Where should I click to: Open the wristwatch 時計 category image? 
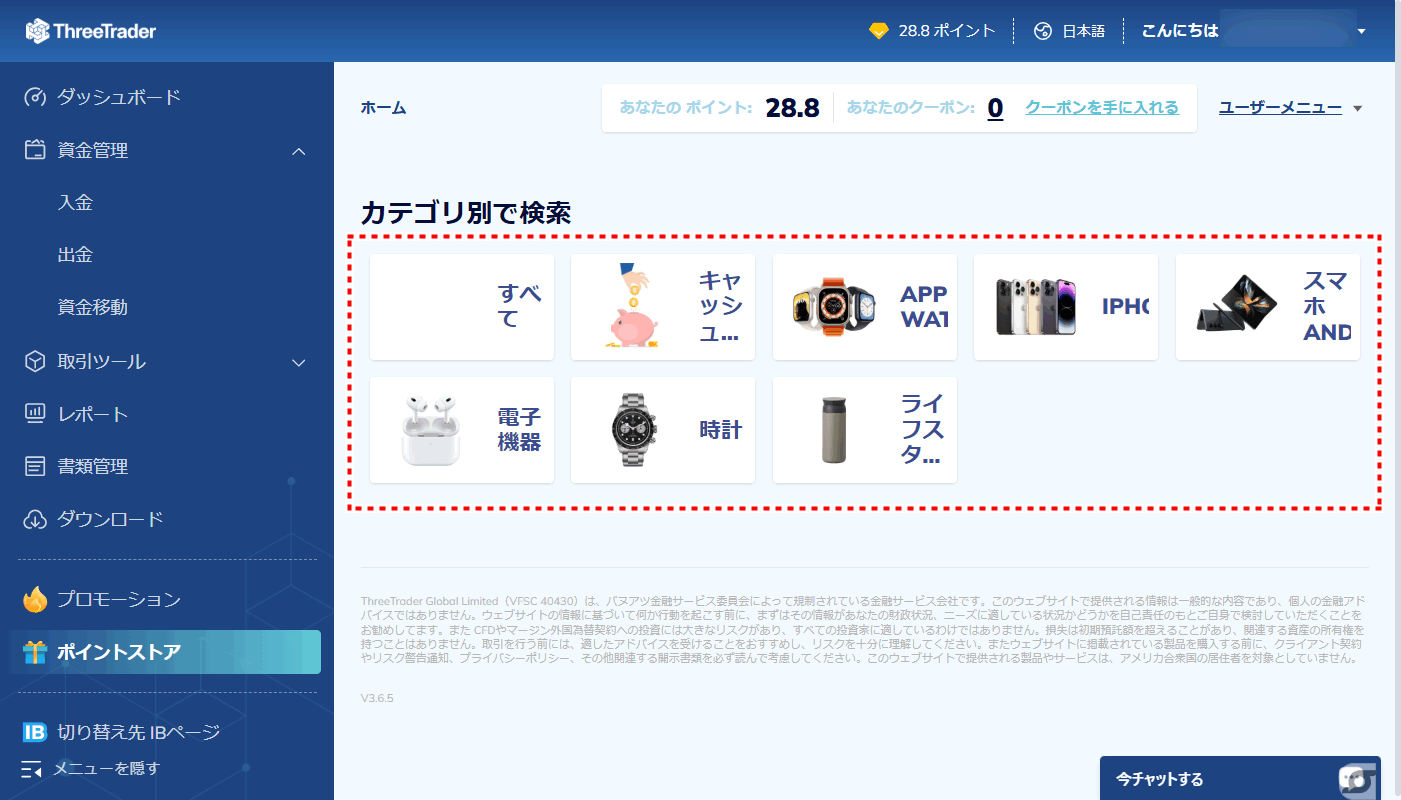tap(632, 430)
